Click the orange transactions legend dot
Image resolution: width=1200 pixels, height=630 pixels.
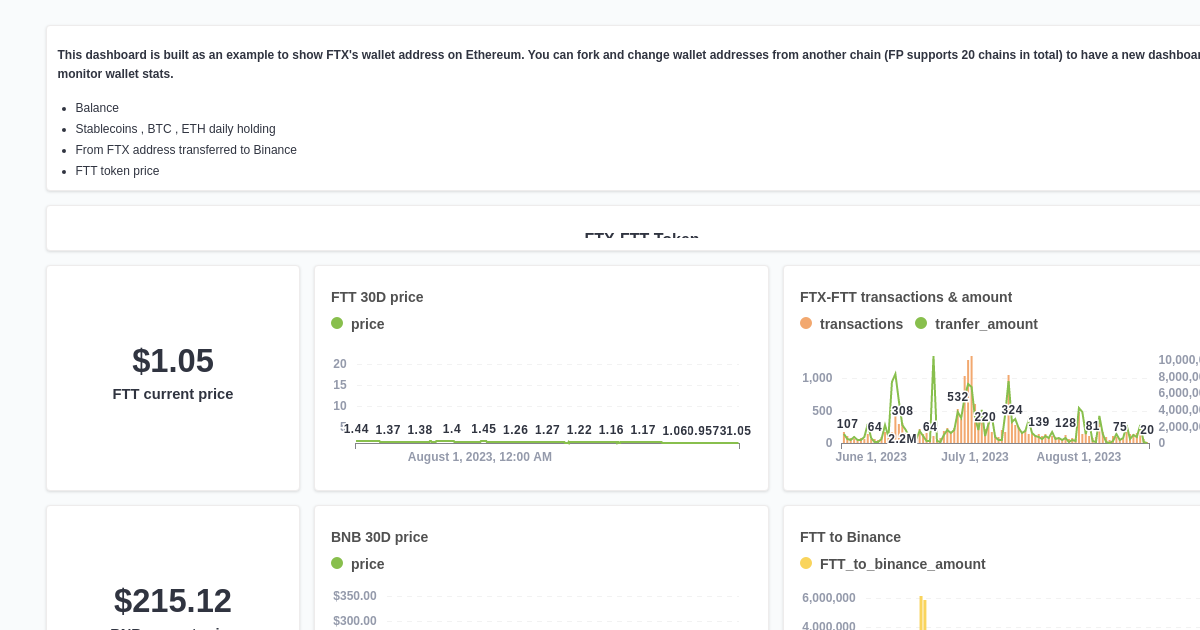(x=806, y=323)
